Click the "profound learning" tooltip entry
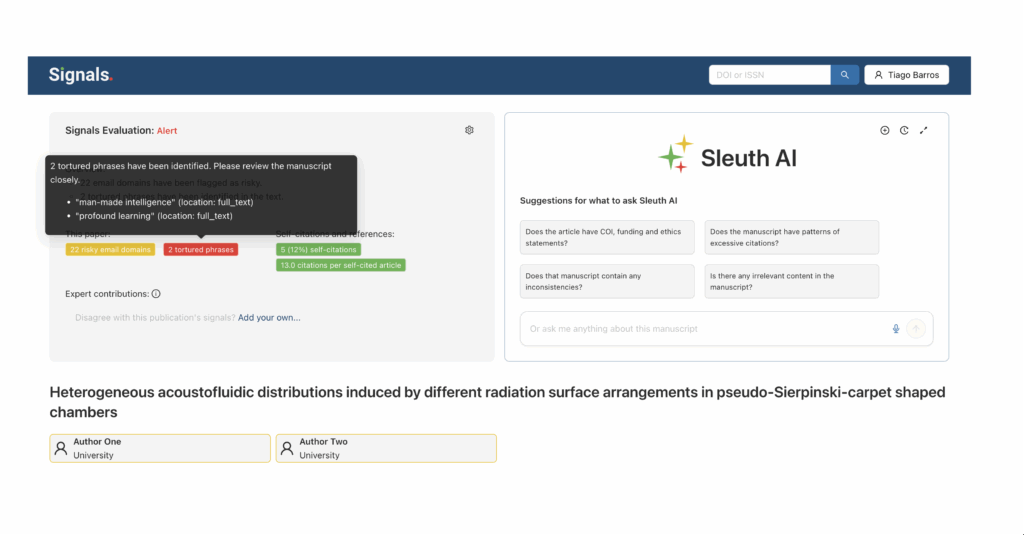1024x535 pixels. click(153, 216)
